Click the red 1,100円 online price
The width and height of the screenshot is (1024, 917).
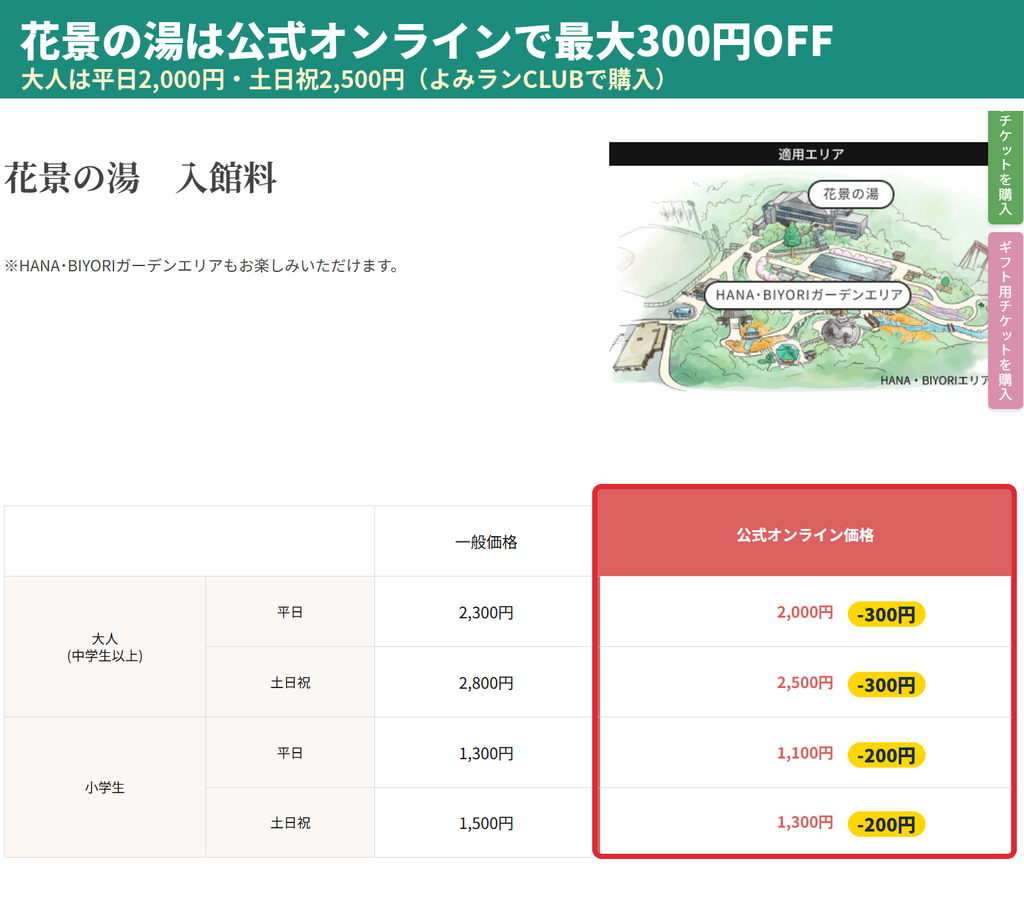(x=805, y=753)
